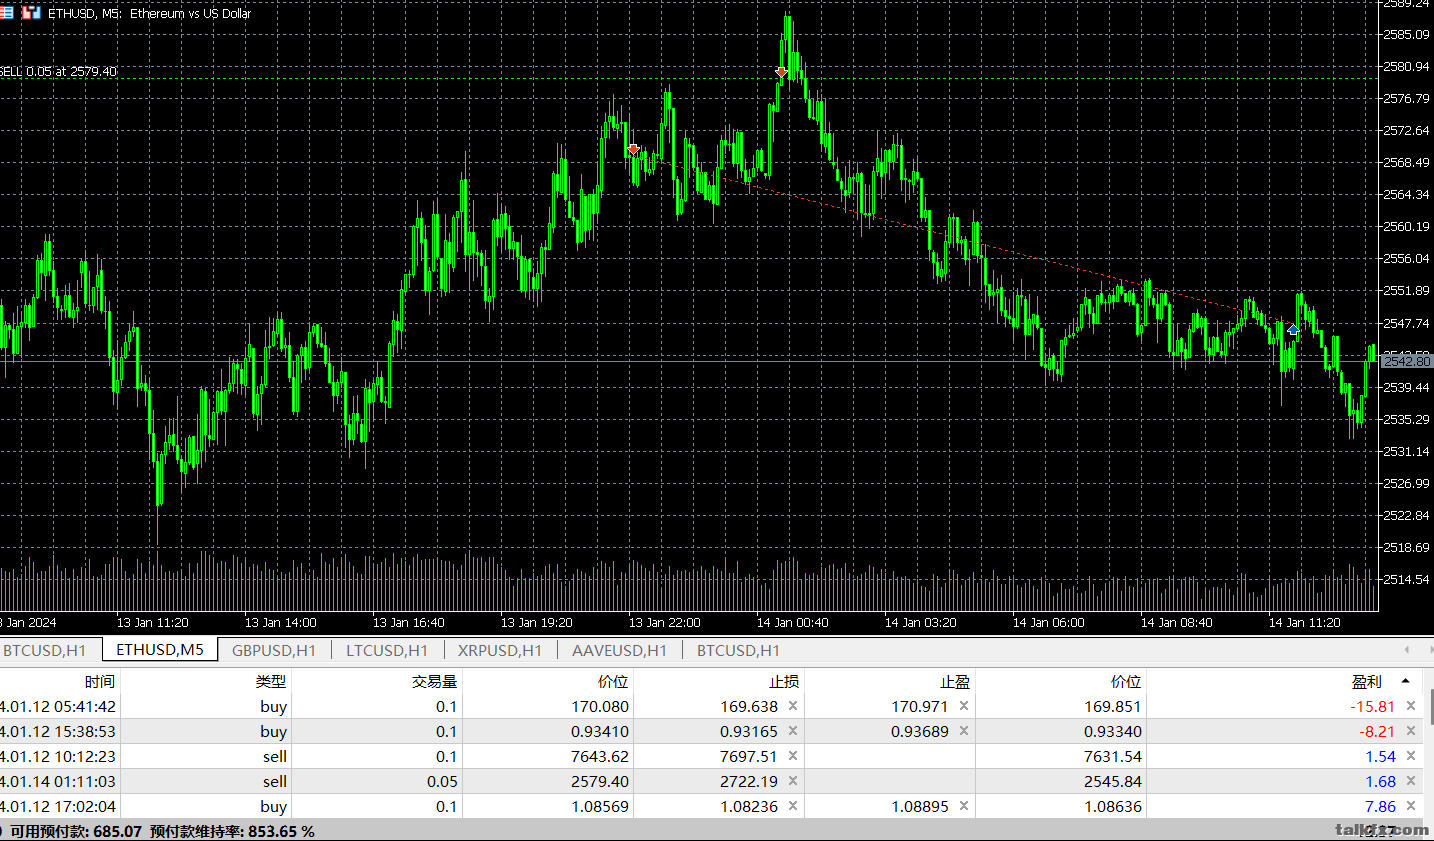Remove stop loss 0.93165
Image resolution: width=1434 pixels, height=841 pixels.
click(x=793, y=731)
